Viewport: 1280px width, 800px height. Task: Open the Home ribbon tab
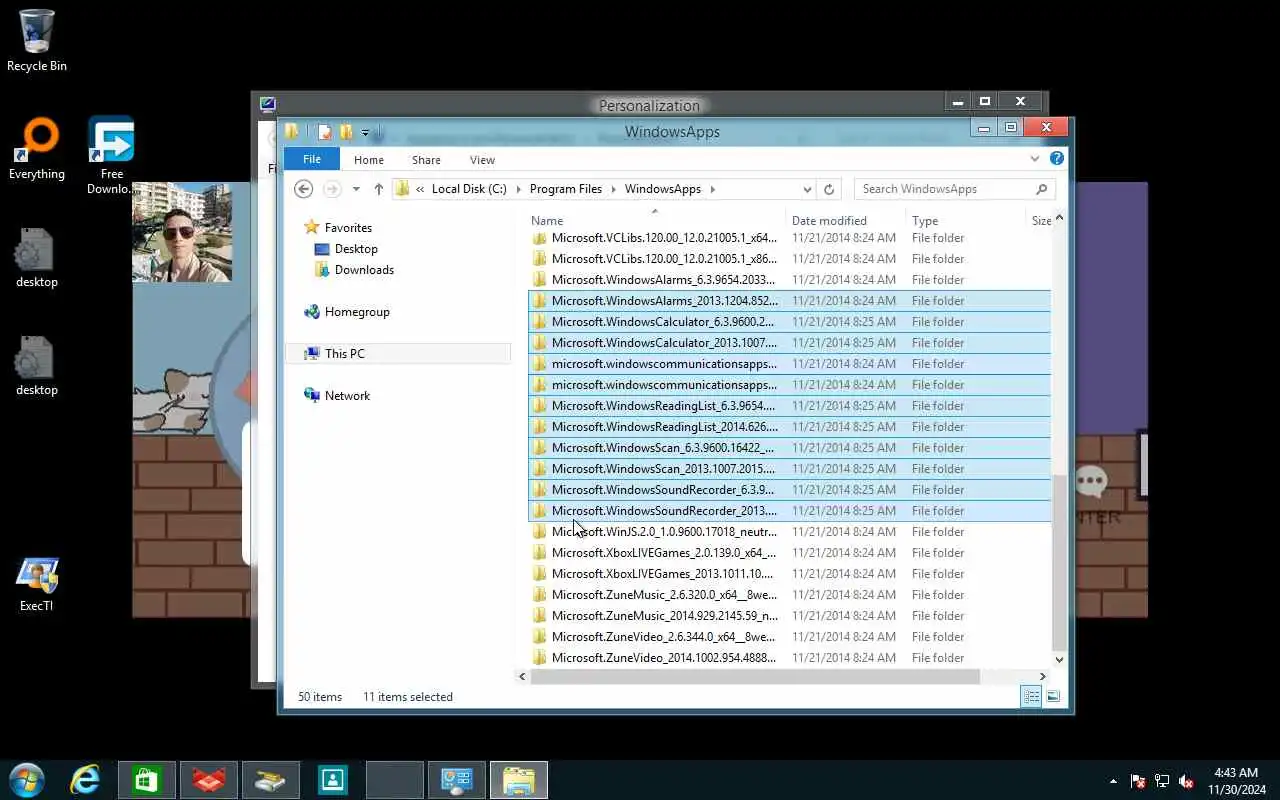pos(369,160)
